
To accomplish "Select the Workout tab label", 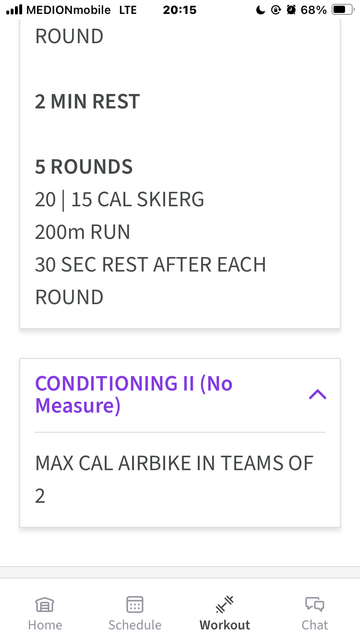I will pos(224,625).
